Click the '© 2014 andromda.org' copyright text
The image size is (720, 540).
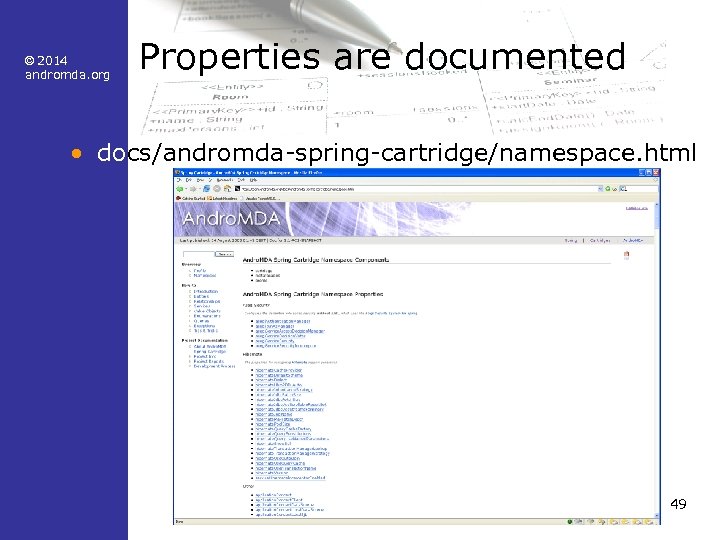pos(67,68)
